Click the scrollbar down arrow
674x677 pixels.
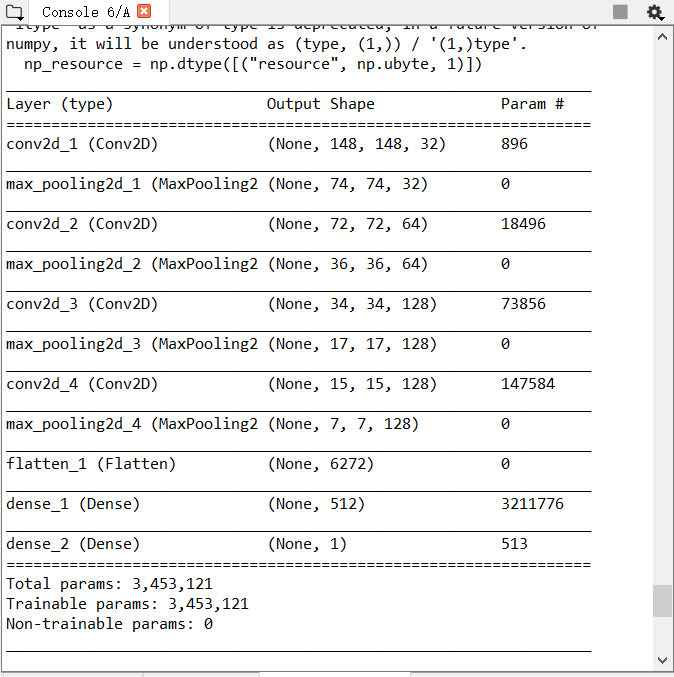click(662, 660)
